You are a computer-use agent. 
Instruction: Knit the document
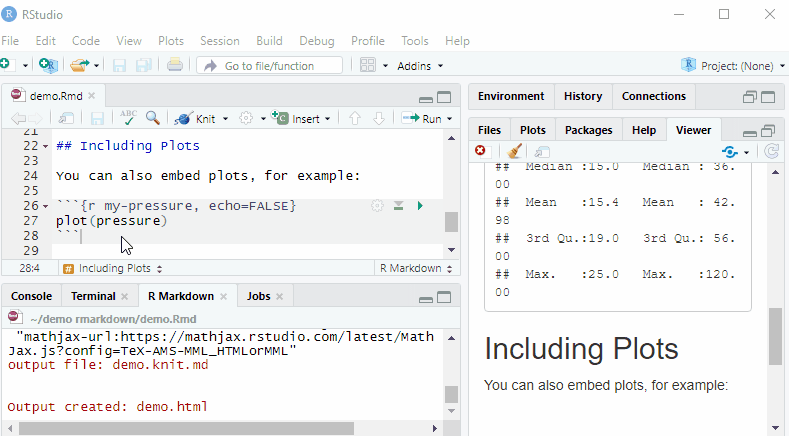click(195, 118)
